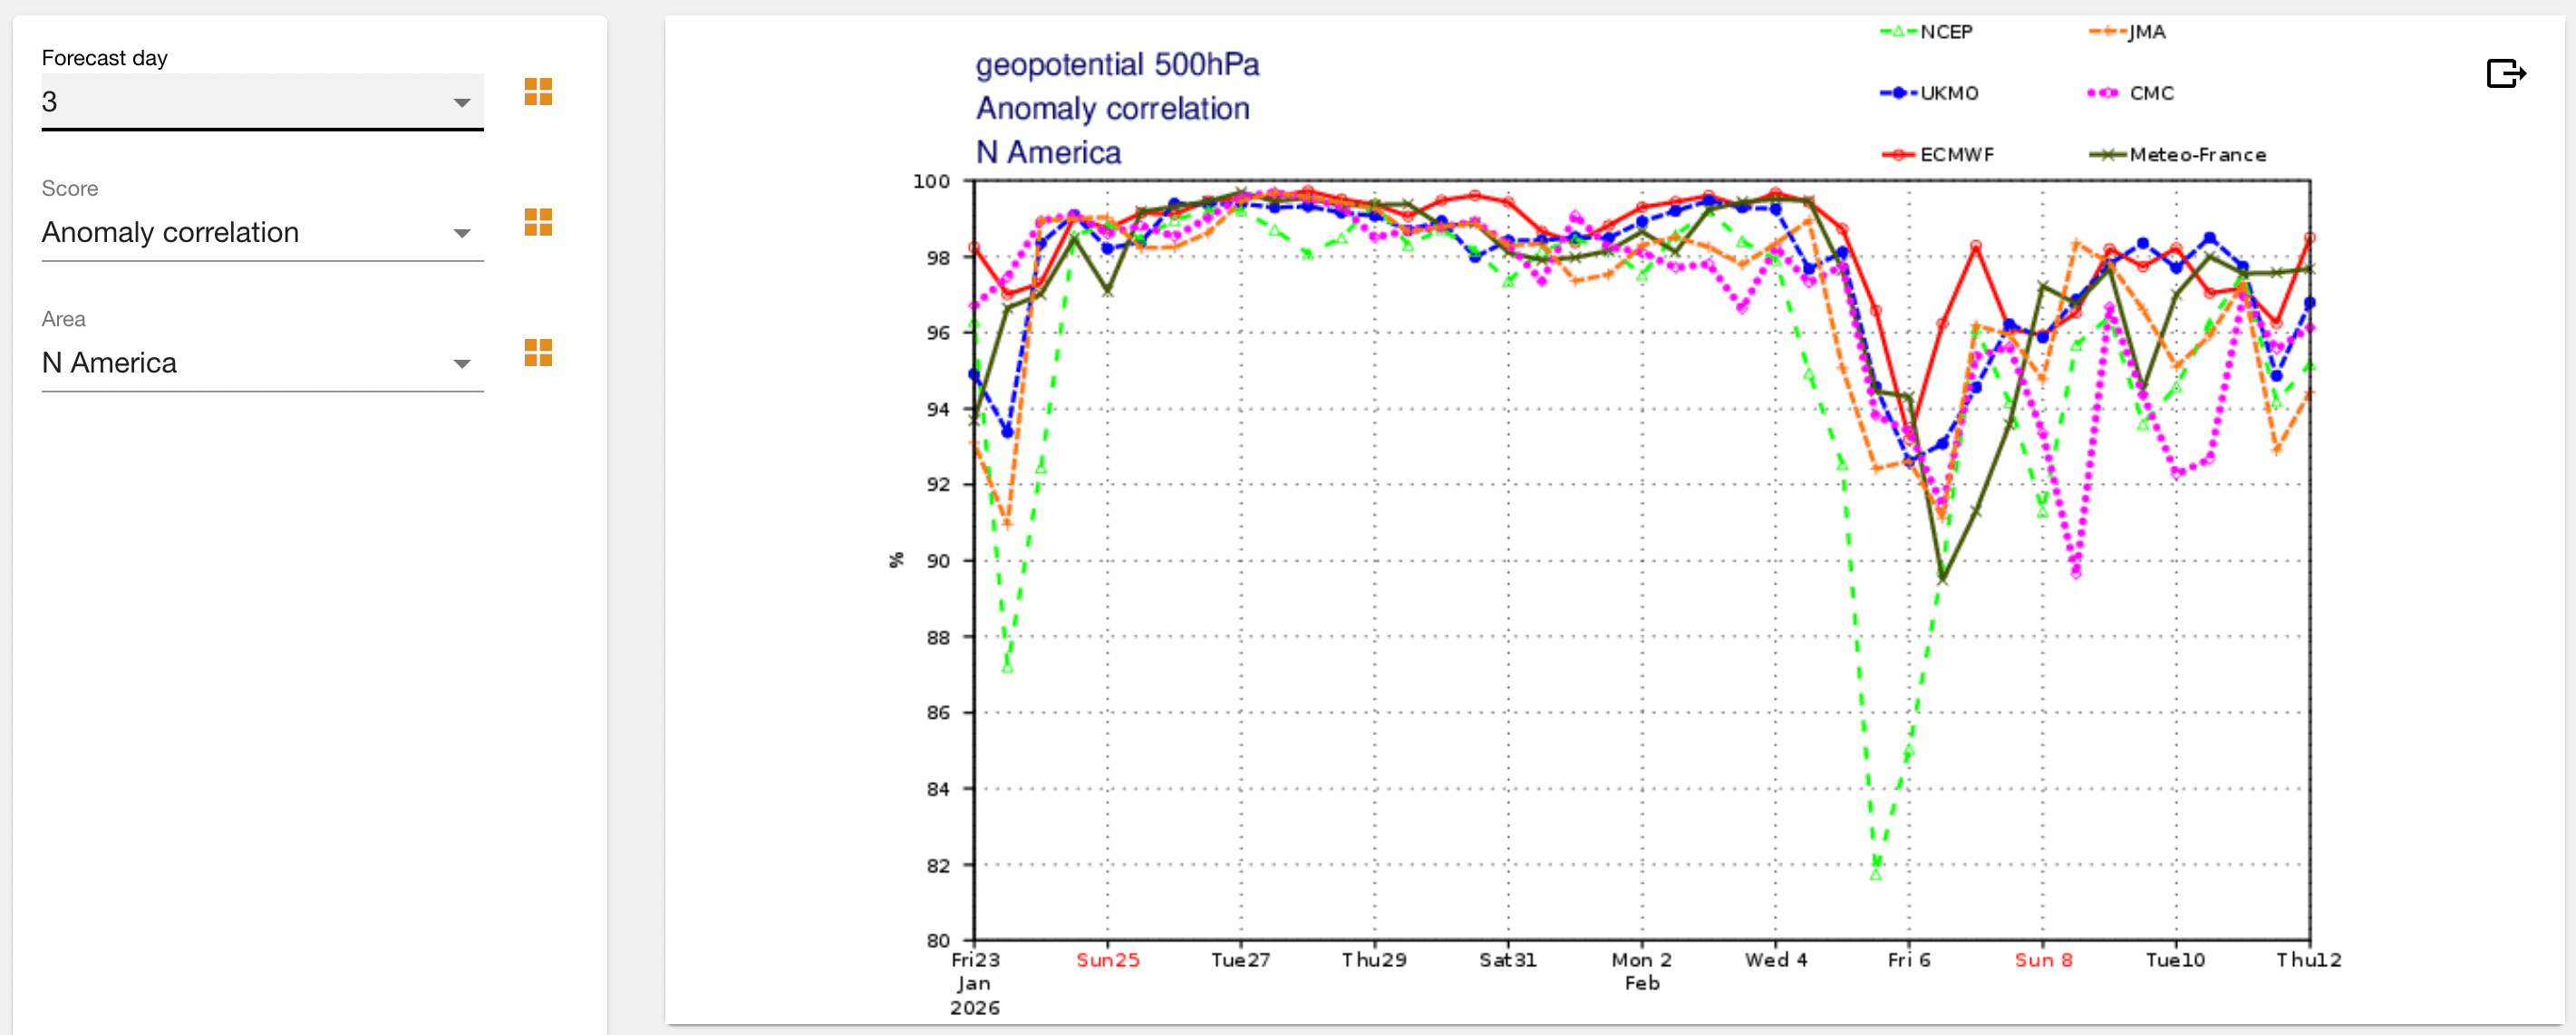The width and height of the screenshot is (2576, 1035).
Task: Click the export icon at top right
Action: 2505,74
